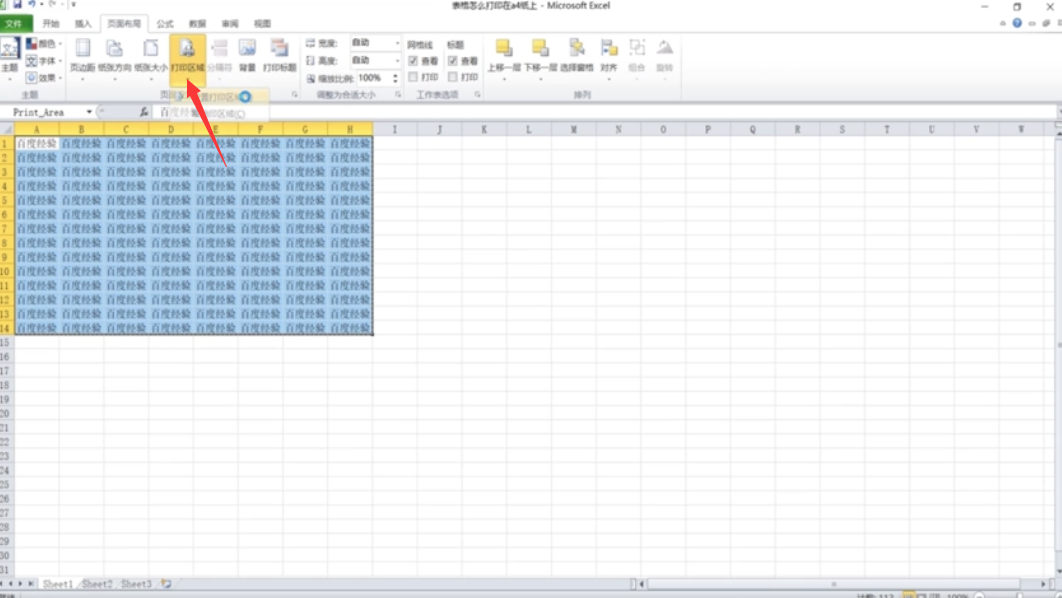Click the 打印标题 Print Titles button
Image resolution: width=1062 pixels, height=598 pixels.
[x=280, y=58]
